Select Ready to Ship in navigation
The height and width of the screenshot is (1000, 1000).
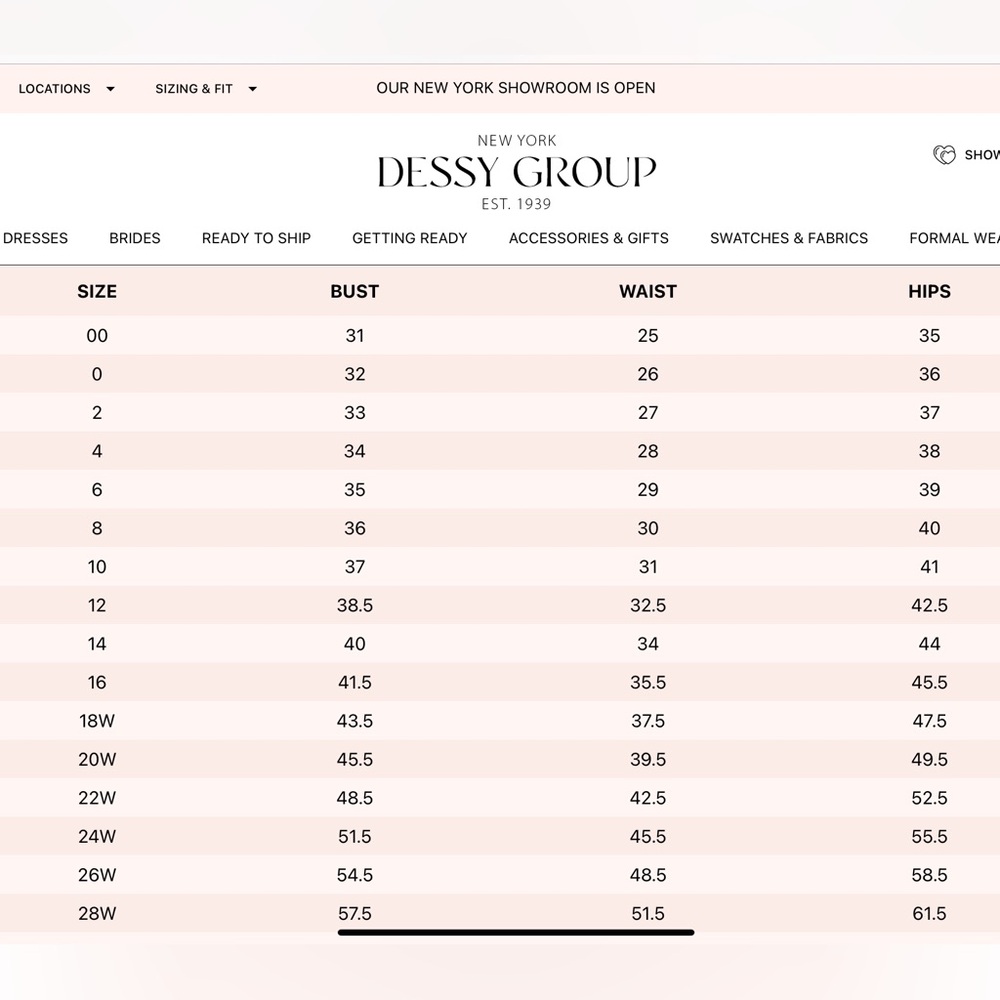tap(256, 238)
